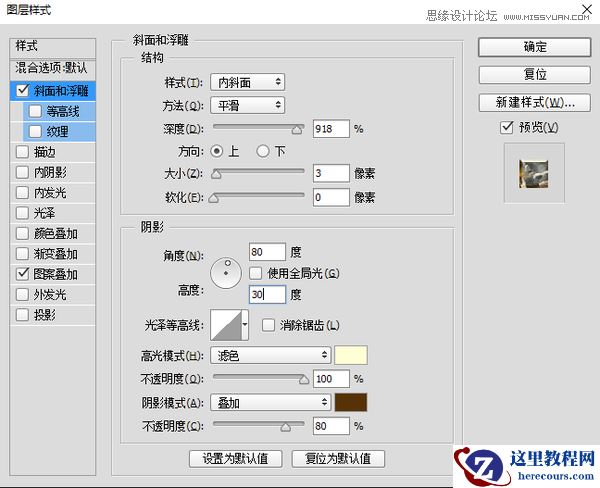Screen dimensions: 600x488
Task: Click the 复位 reset button
Action: tap(535, 74)
